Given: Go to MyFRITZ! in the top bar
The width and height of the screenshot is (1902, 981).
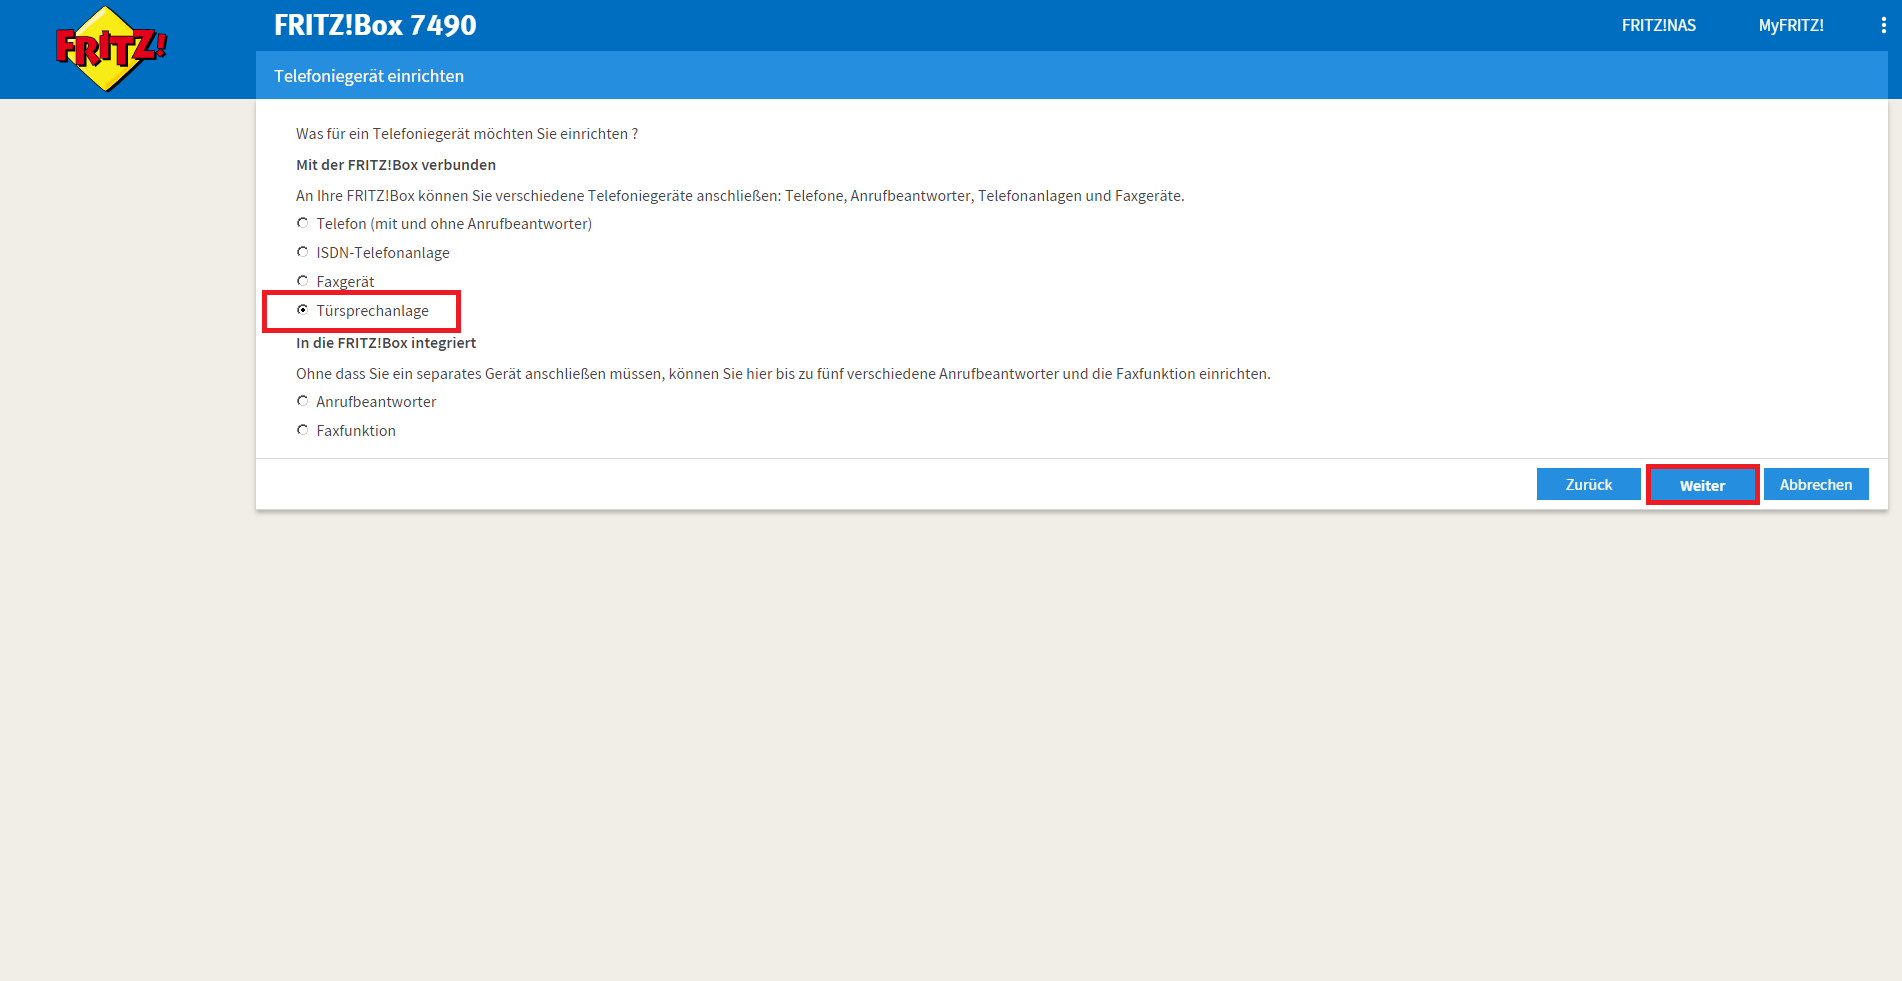Looking at the screenshot, I should coord(1790,25).
